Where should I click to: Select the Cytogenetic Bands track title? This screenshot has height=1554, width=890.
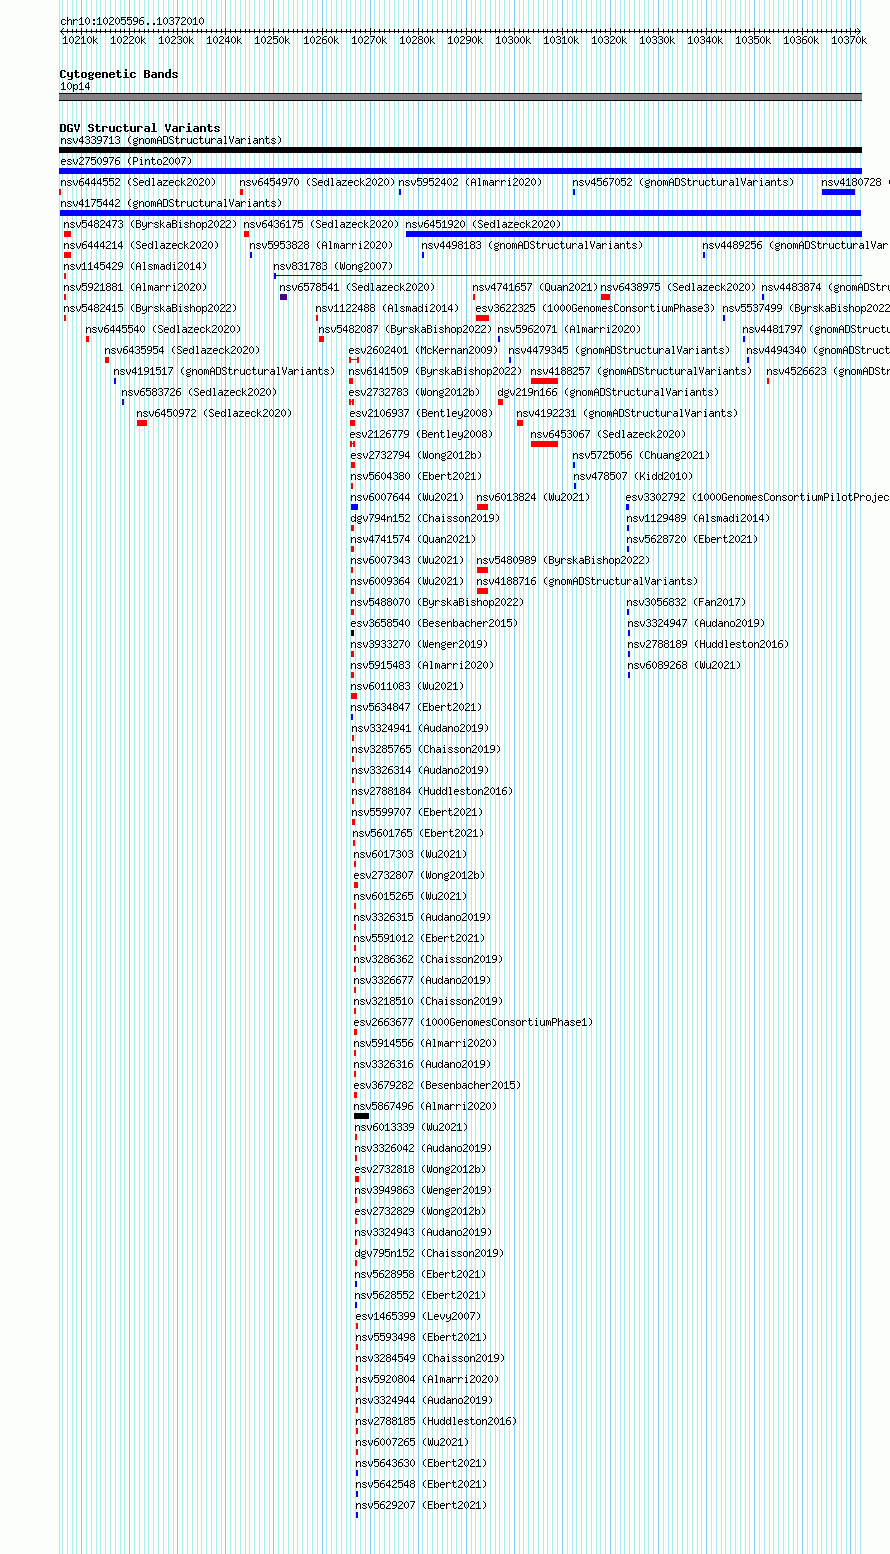pos(119,74)
